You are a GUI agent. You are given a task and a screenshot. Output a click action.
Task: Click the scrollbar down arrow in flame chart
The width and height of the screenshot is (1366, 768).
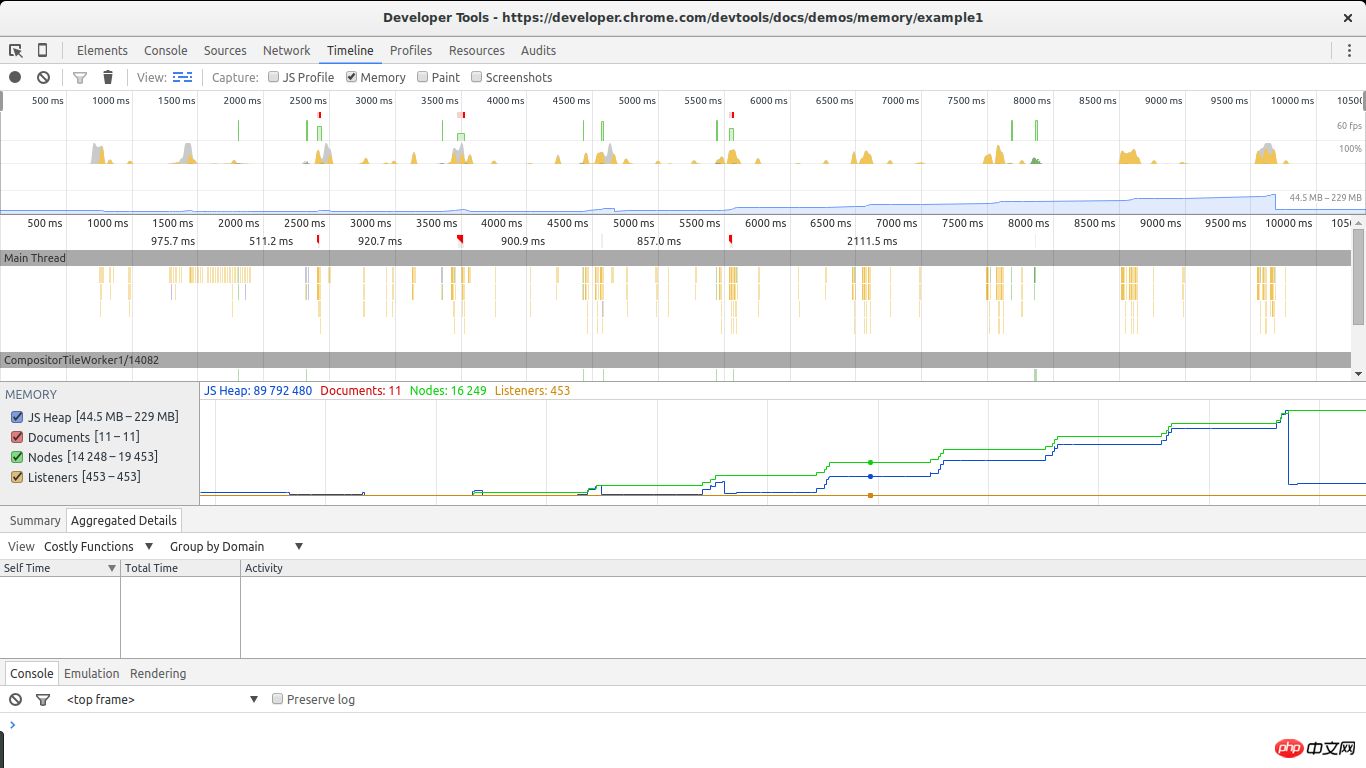[x=1358, y=374]
